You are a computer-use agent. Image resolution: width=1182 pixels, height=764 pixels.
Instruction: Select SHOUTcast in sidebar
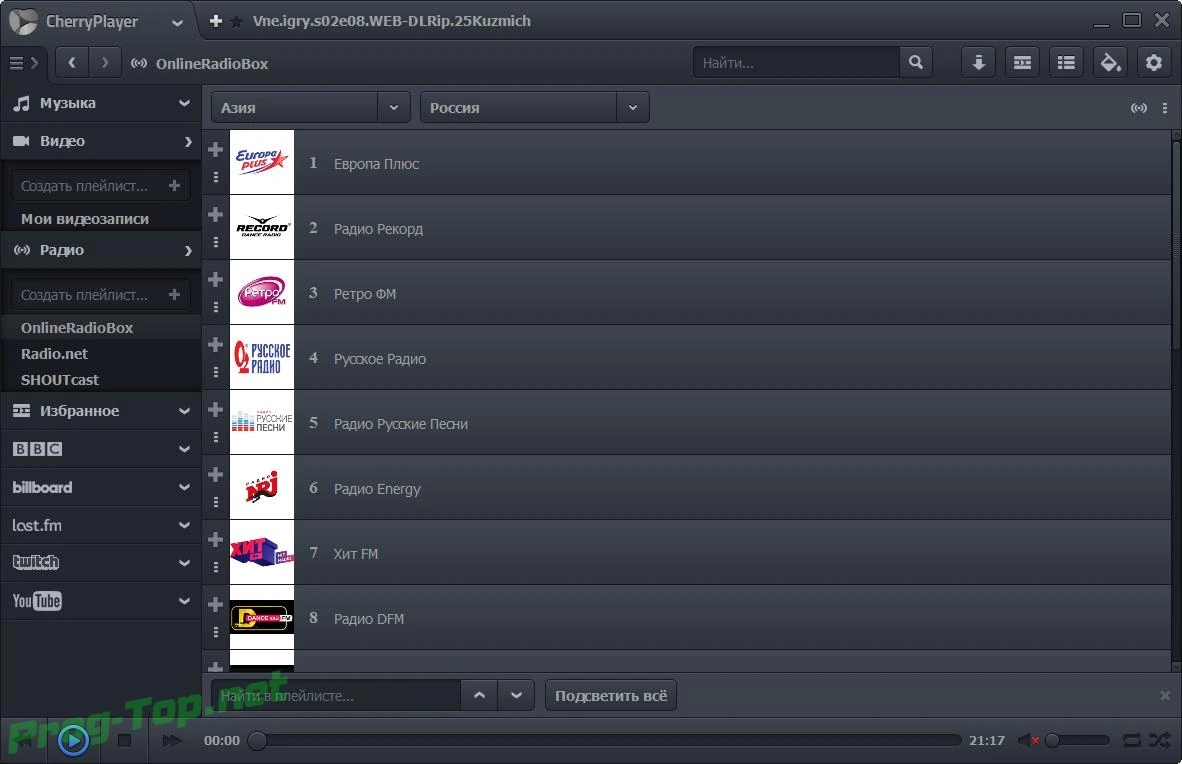click(60, 379)
